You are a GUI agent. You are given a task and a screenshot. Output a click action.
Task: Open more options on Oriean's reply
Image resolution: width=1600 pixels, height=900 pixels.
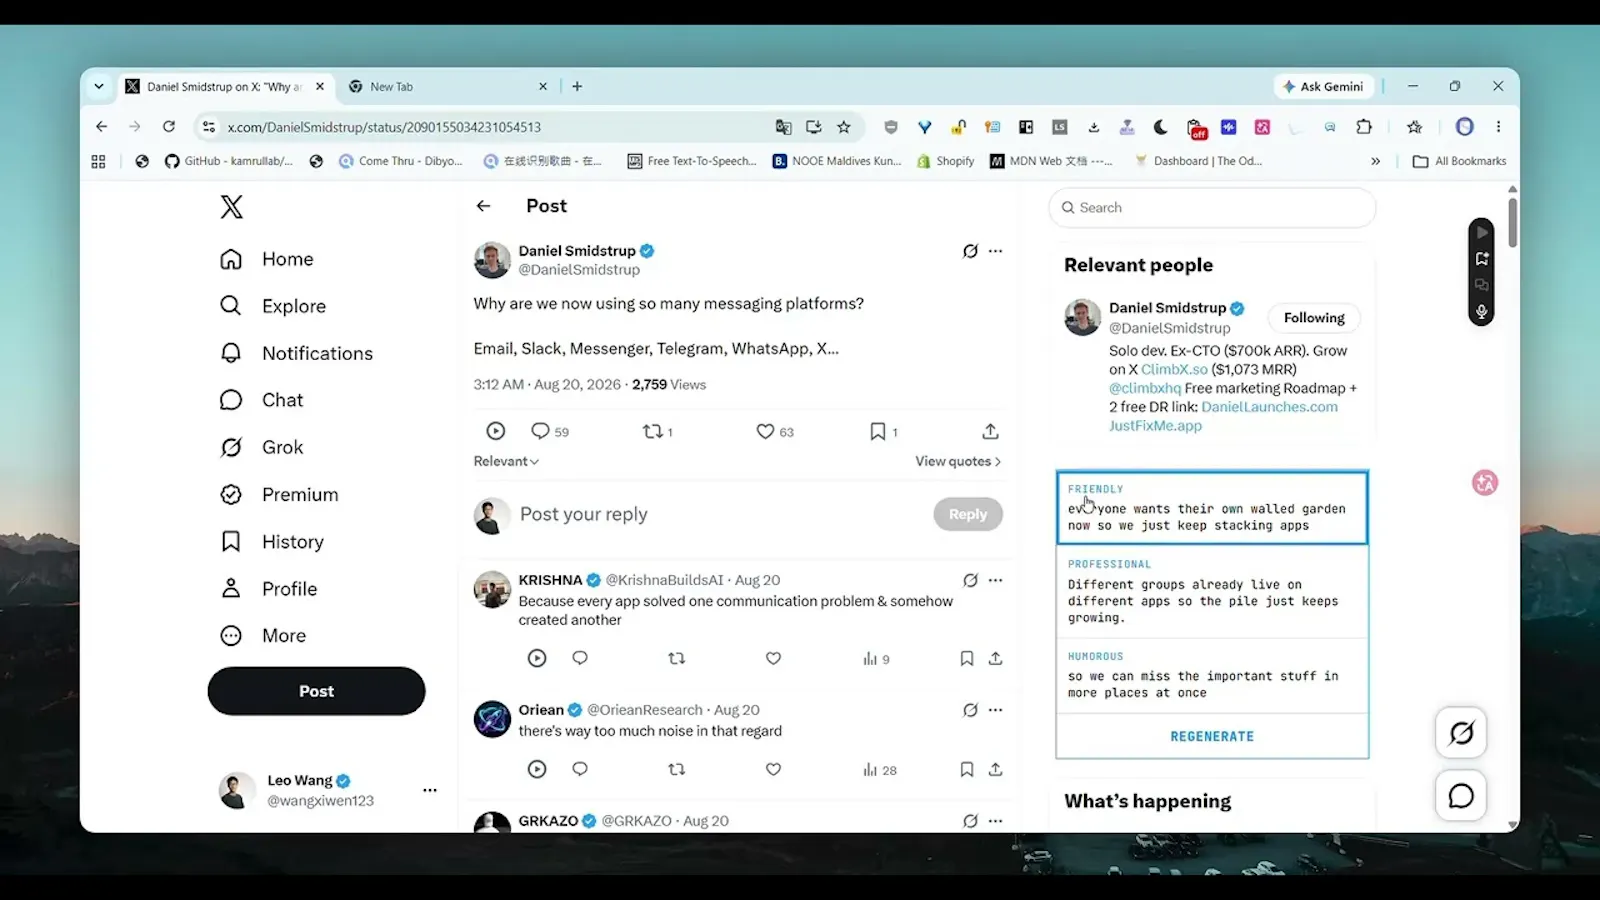(995, 710)
